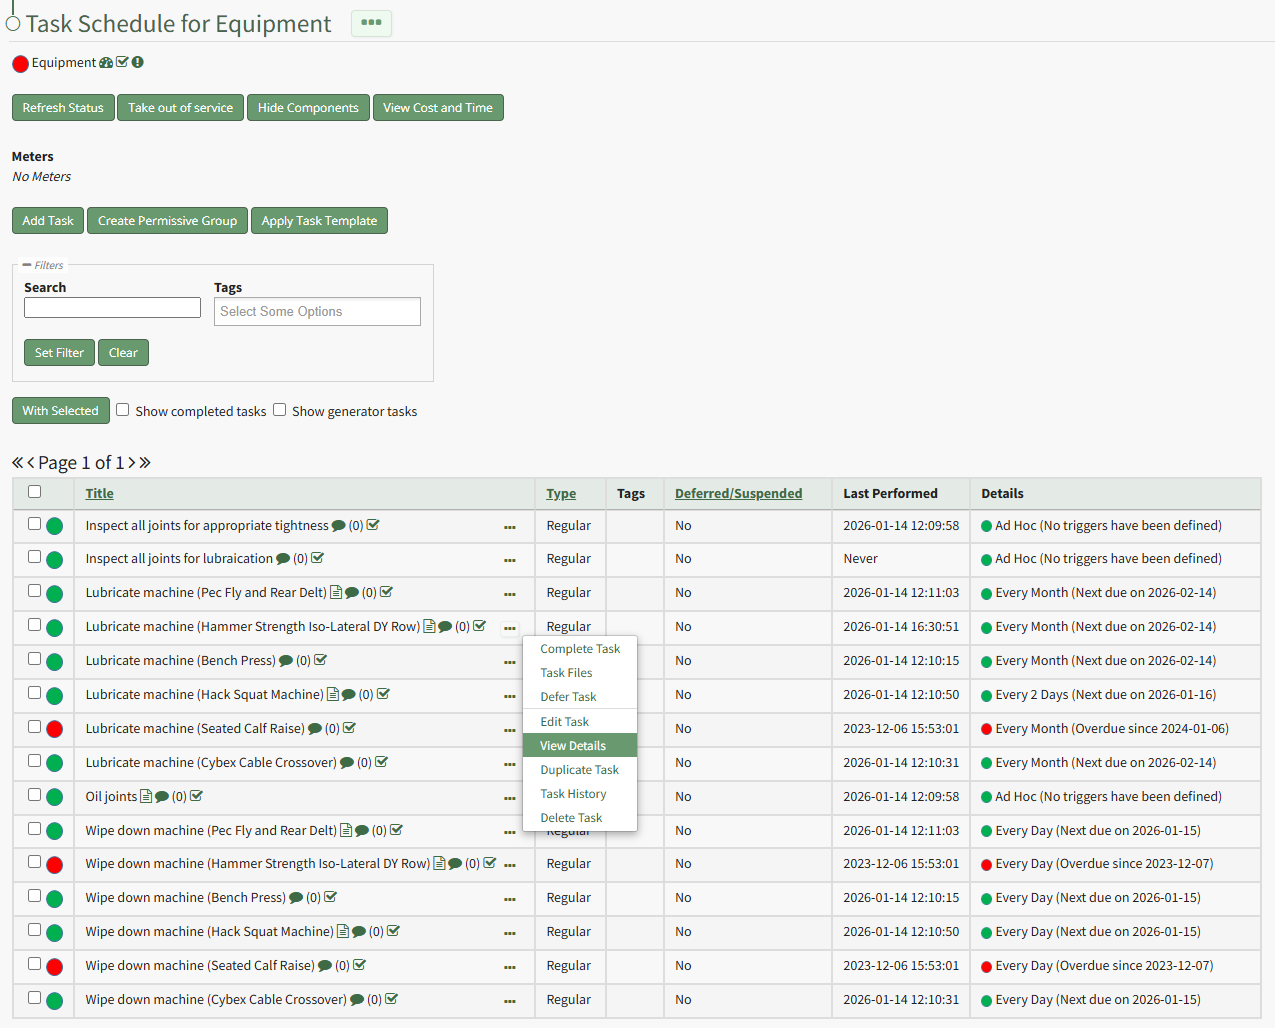Click check-square icon on Lubricate machine (Bench Press)
The height and width of the screenshot is (1028, 1275).
(321, 660)
